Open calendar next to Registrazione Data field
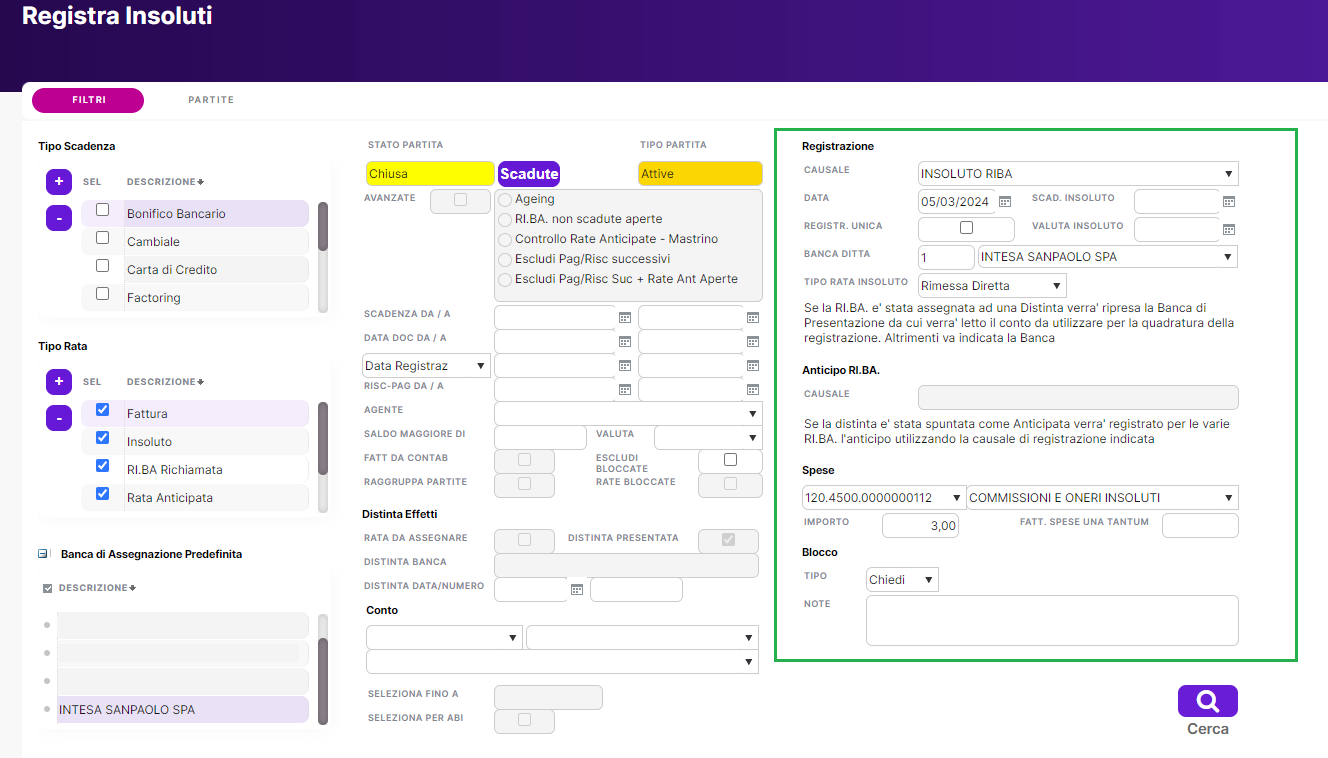 pyautogui.click(x=1005, y=202)
